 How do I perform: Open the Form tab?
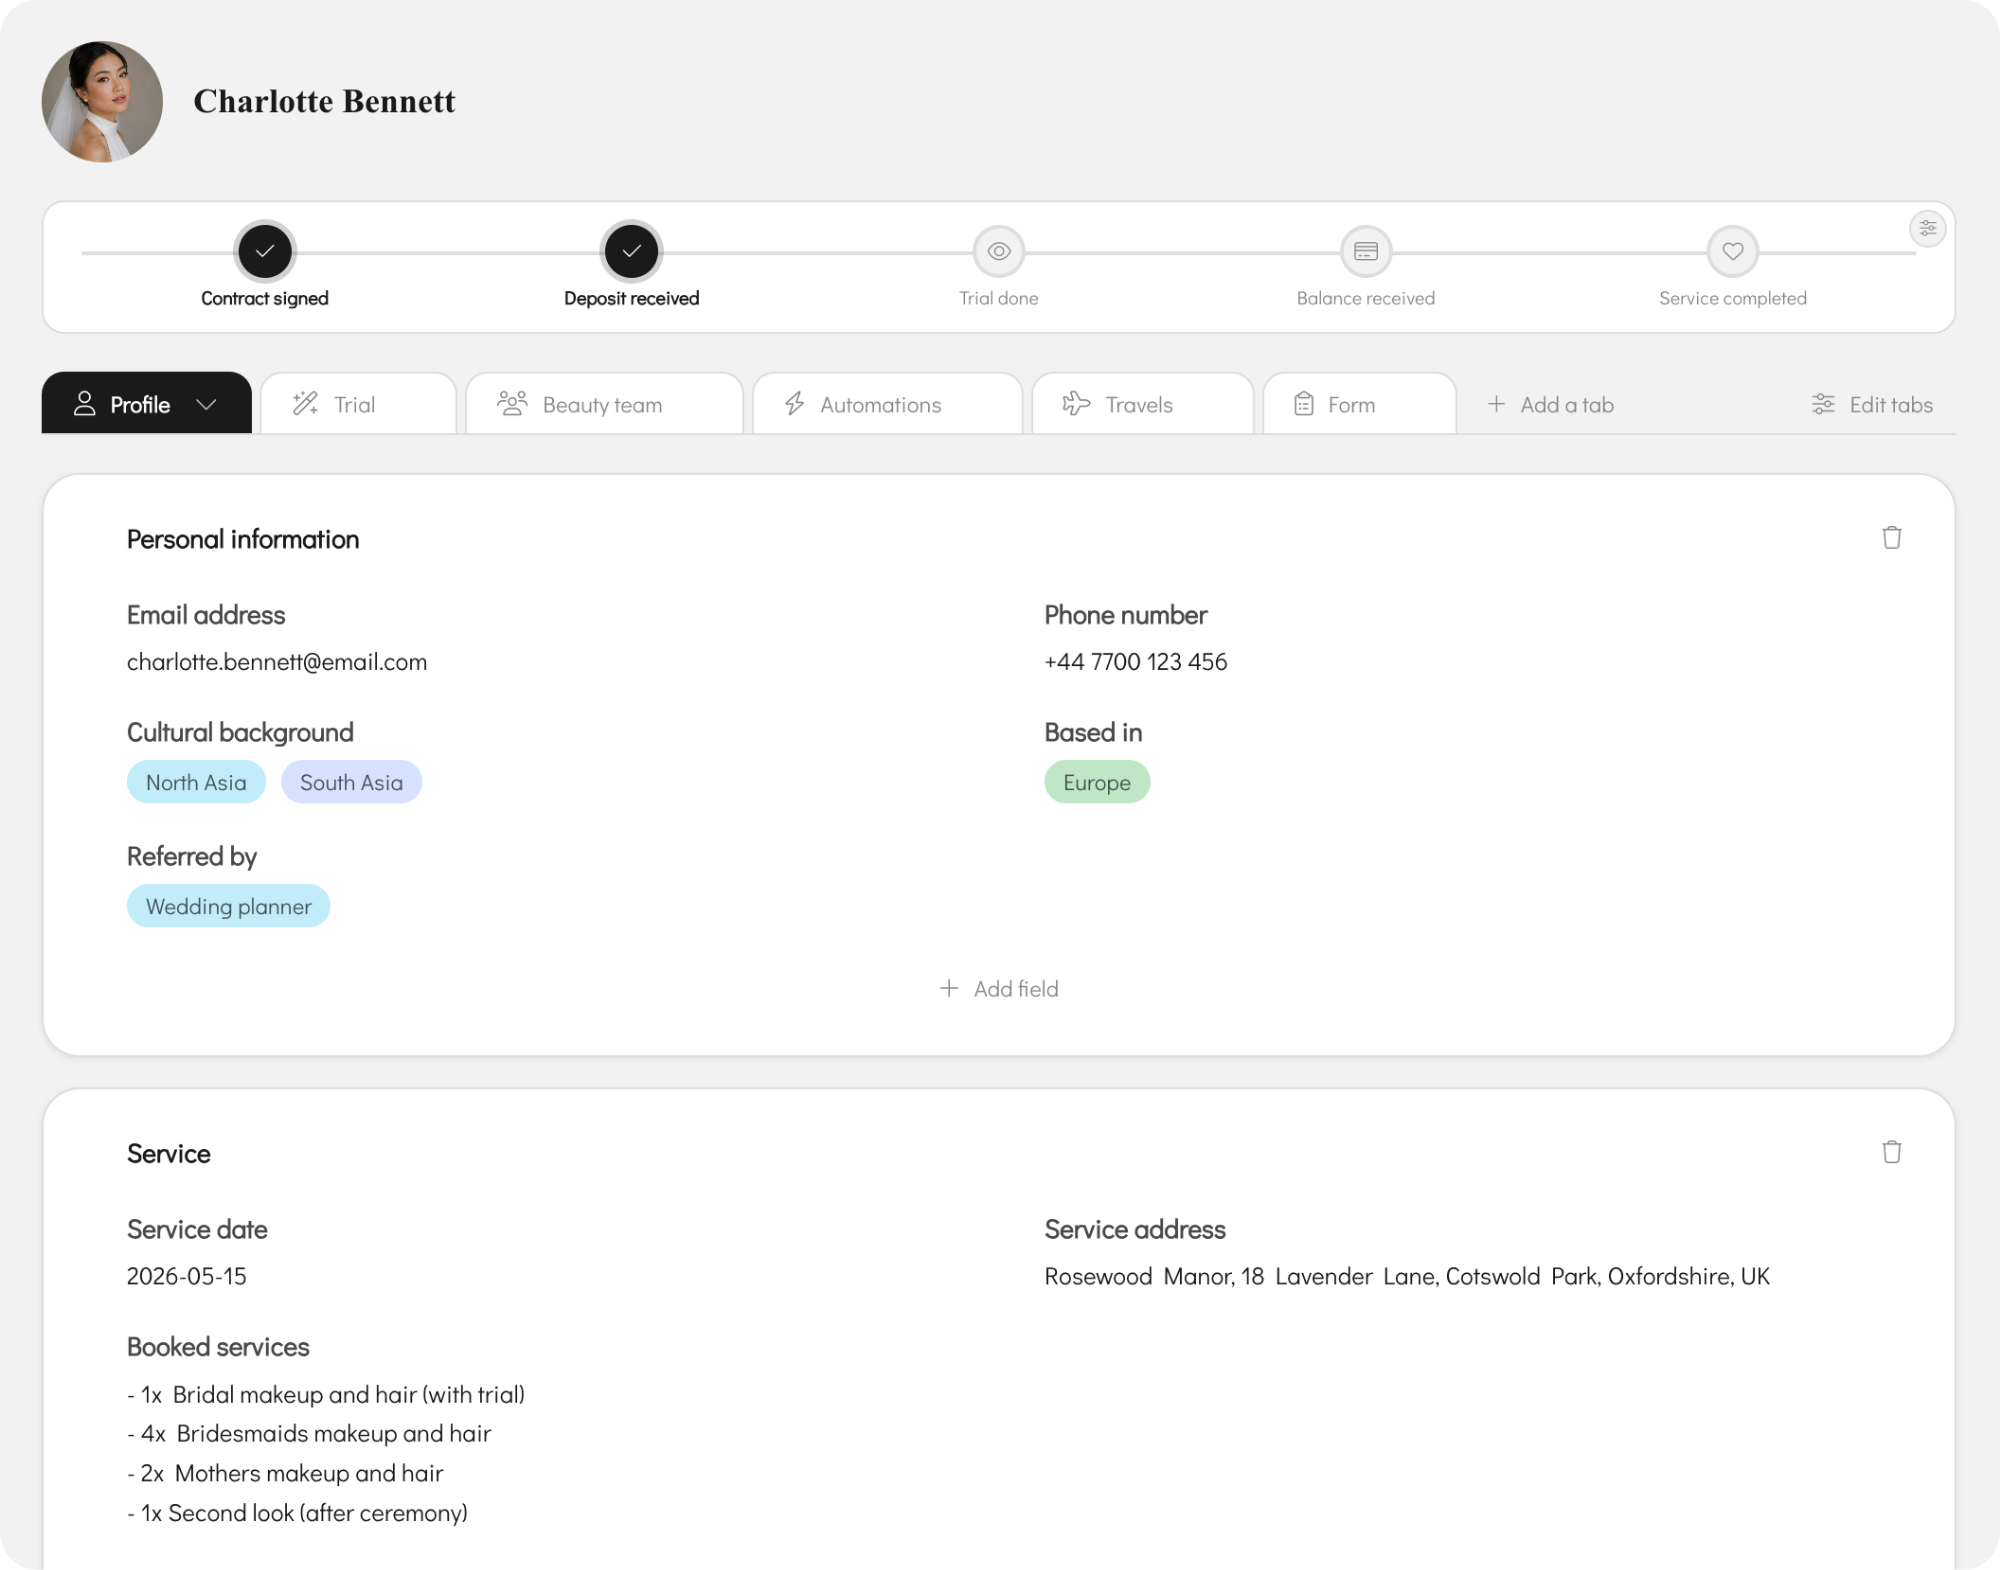(x=1359, y=404)
